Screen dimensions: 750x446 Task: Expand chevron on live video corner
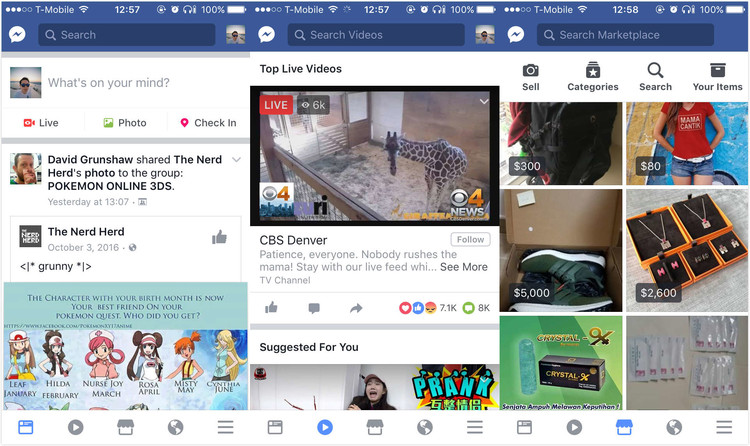click(x=484, y=101)
